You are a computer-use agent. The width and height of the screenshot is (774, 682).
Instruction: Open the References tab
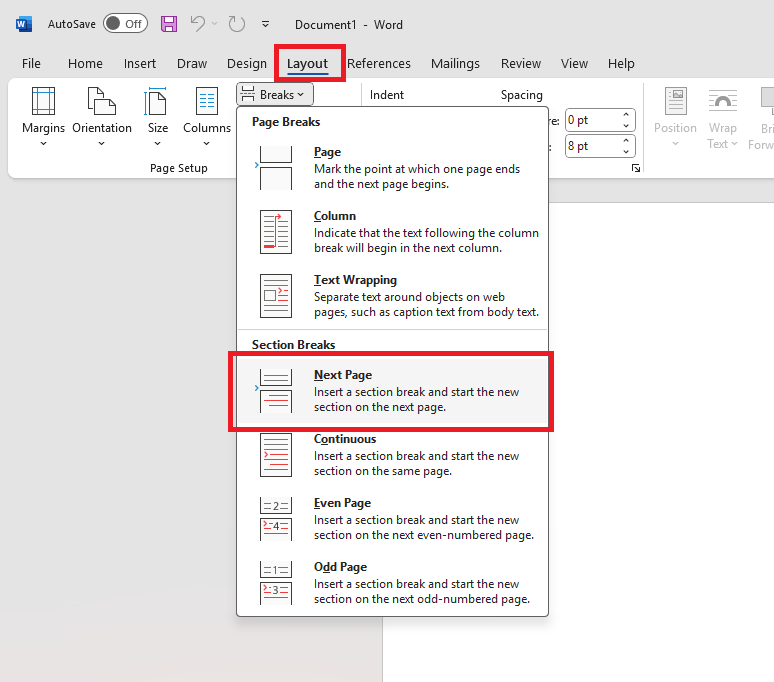379,63
